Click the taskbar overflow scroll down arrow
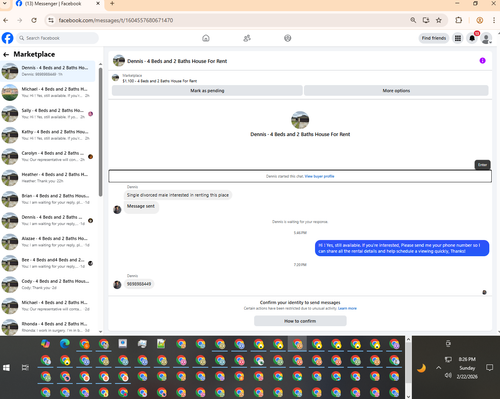500x399 pixels. [408, 396]
